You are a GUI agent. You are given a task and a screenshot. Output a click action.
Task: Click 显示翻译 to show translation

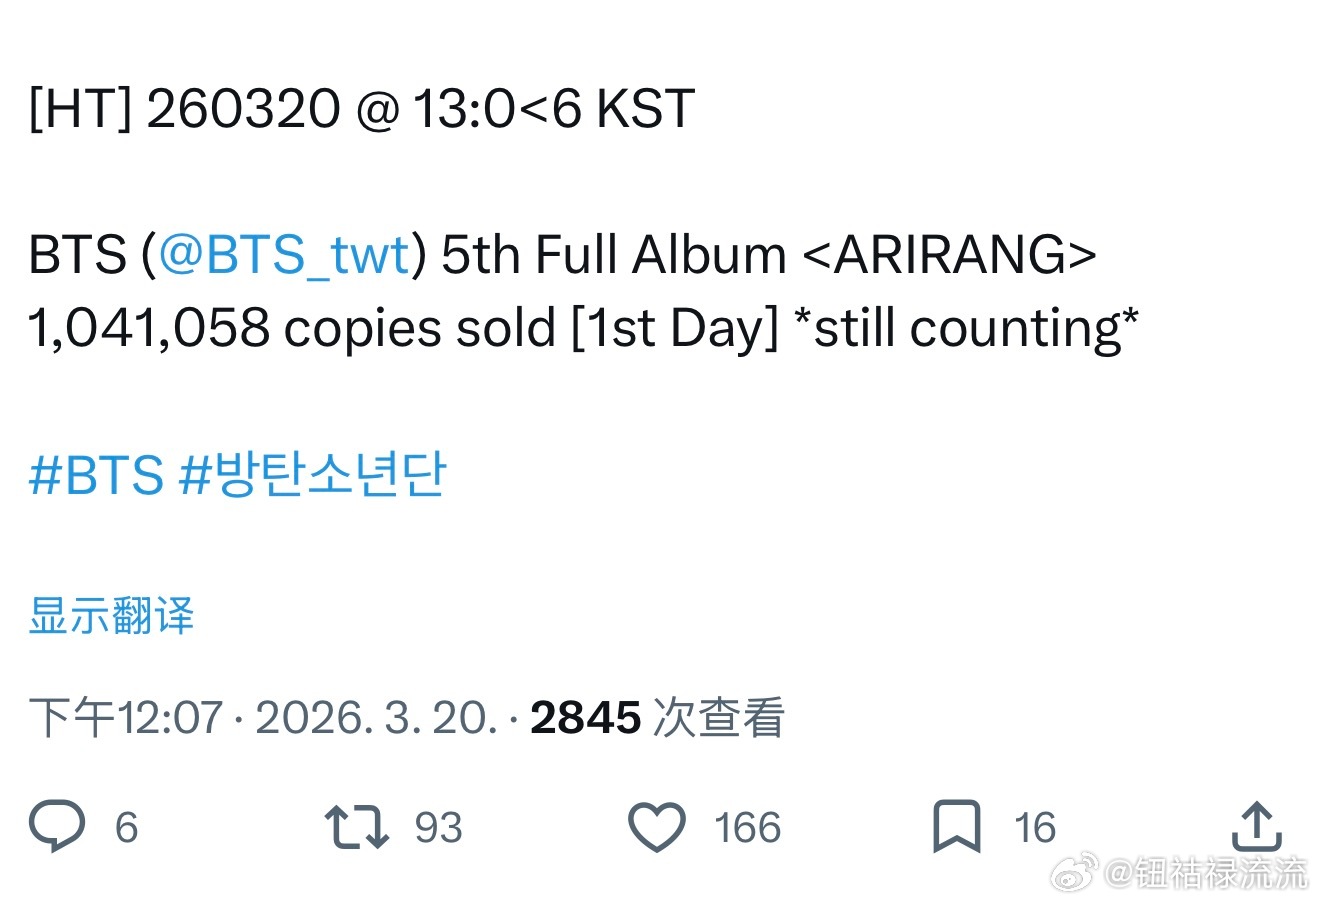111,616
